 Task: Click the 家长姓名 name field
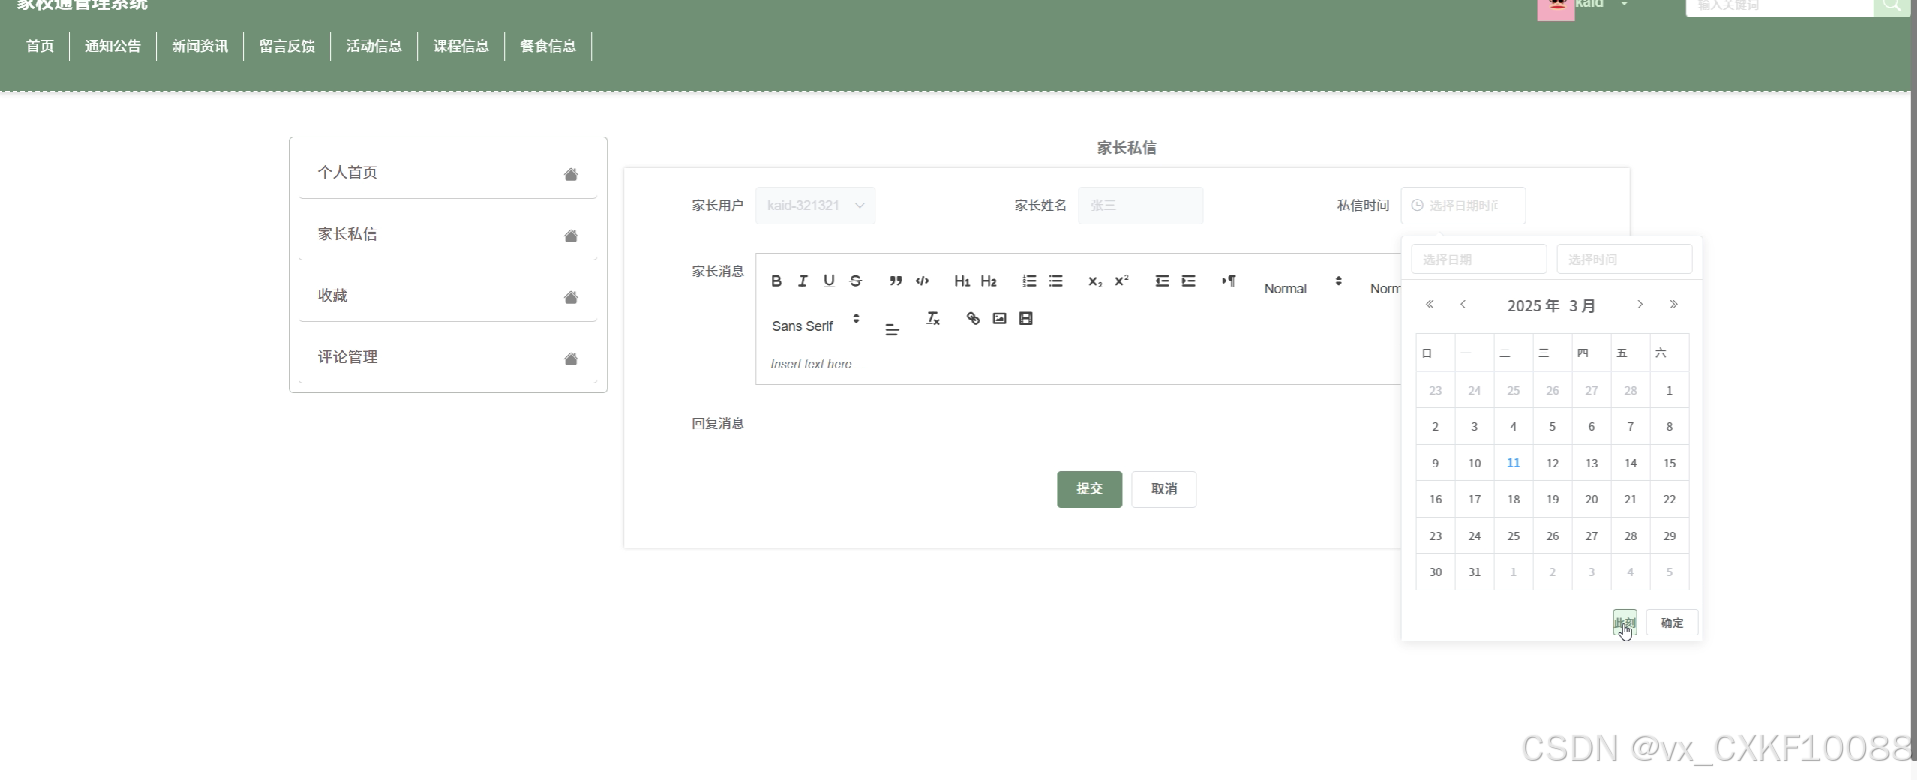pyautogui.click(x=1140, y=205)
